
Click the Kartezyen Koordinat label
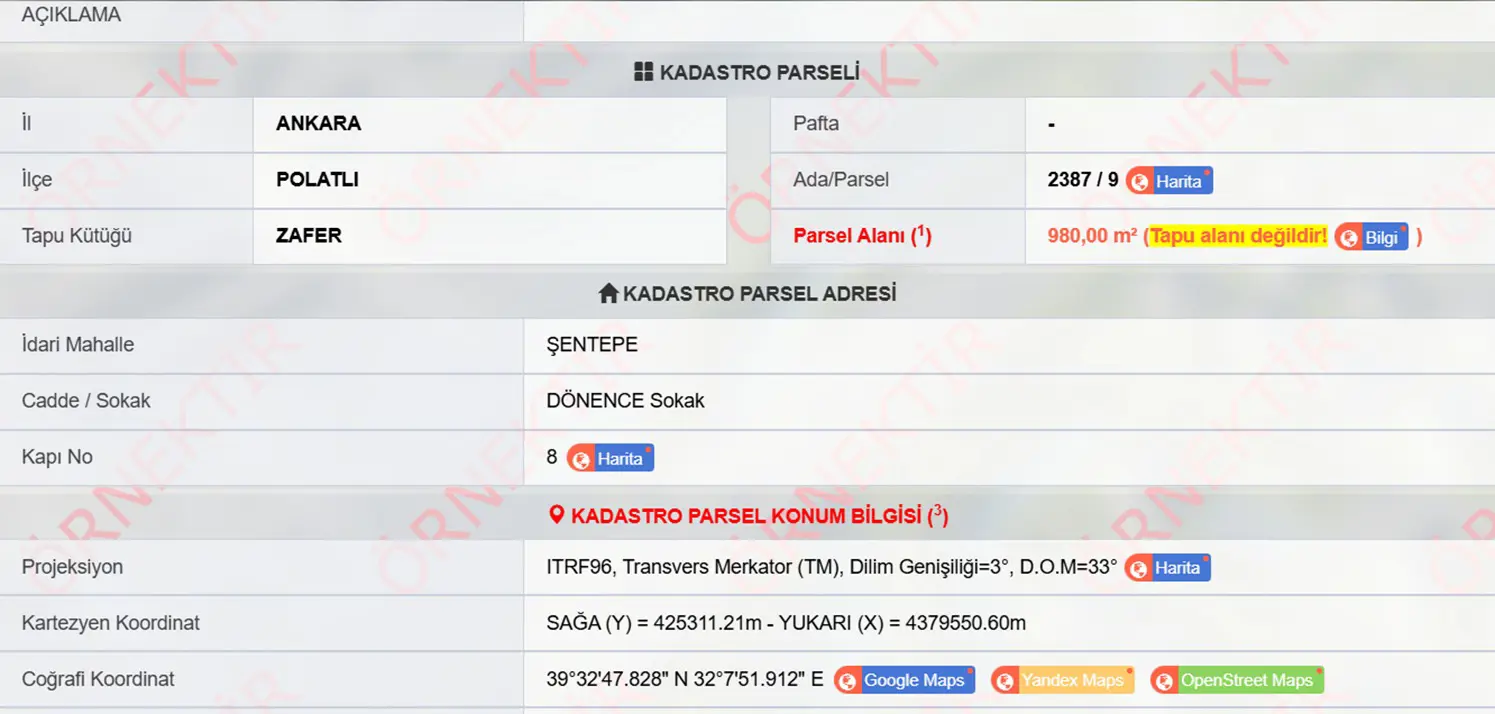coord(111,623)
